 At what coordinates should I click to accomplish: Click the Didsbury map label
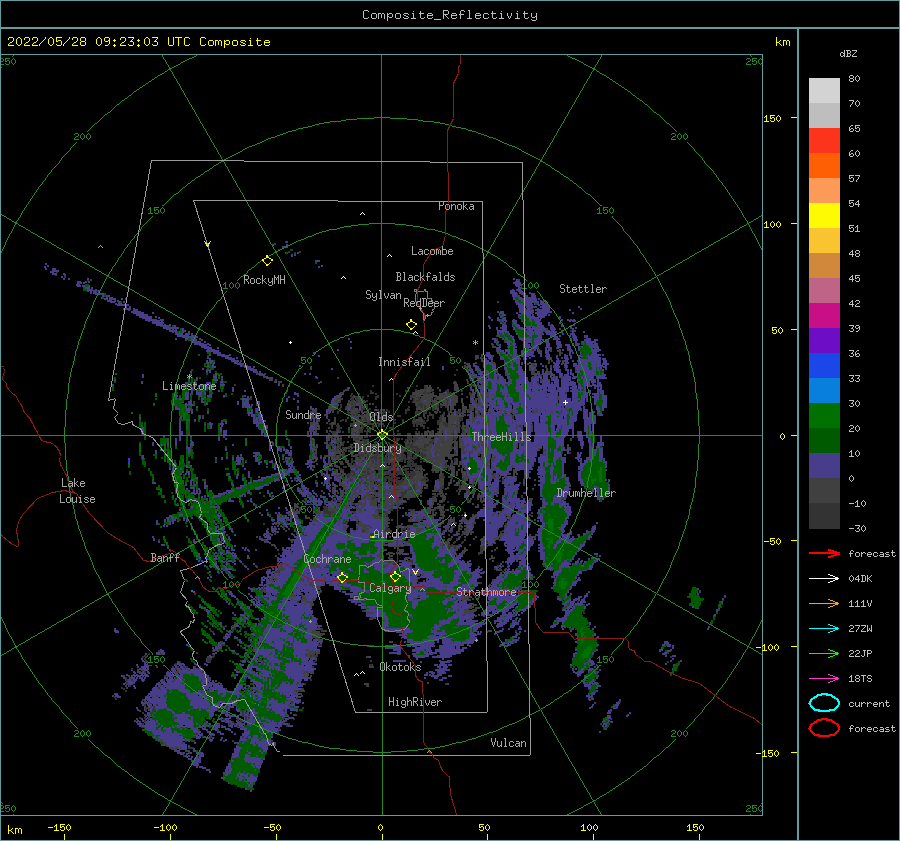[377, 448]
